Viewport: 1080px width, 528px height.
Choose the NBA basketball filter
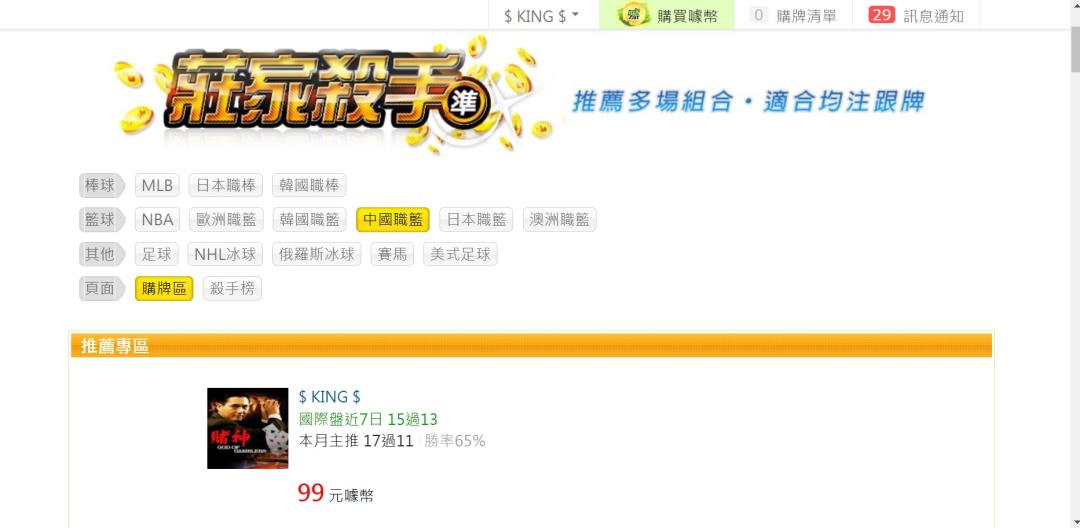click(x=157, y=220)
